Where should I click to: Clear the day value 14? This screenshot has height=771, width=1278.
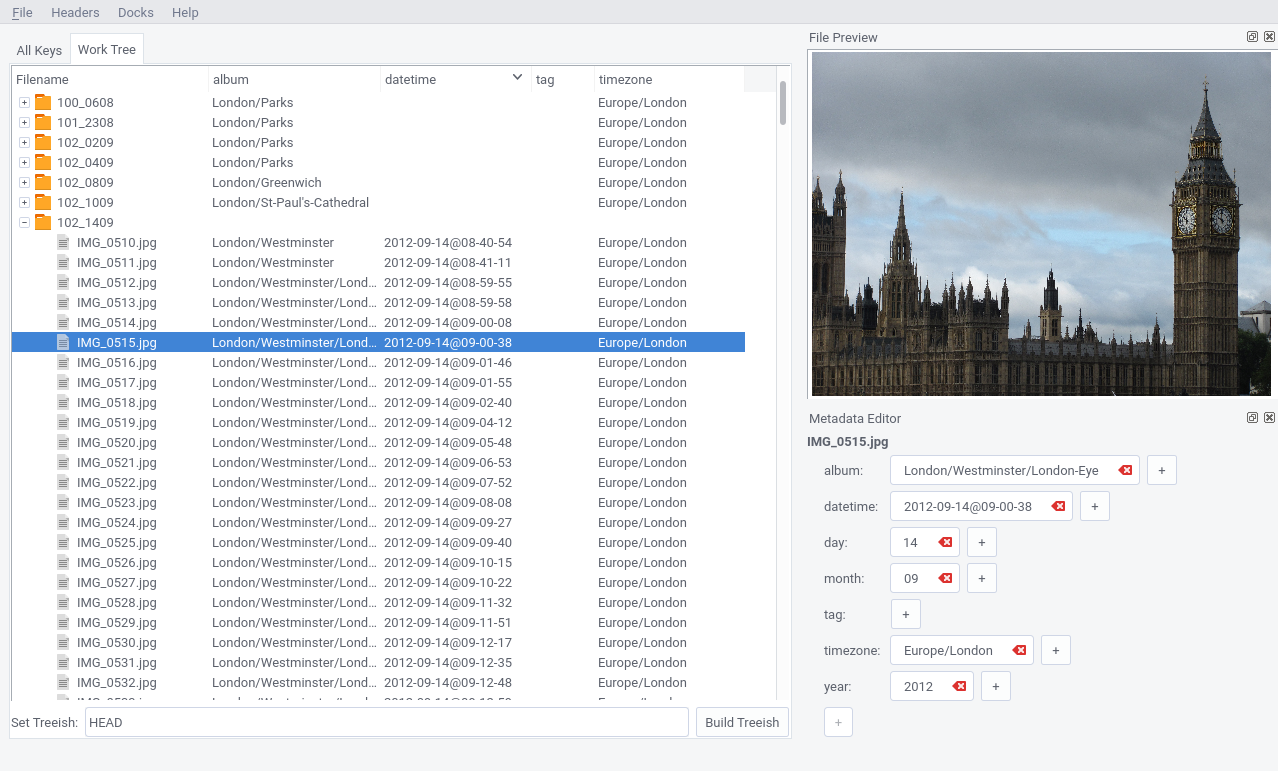coord(945,542)
